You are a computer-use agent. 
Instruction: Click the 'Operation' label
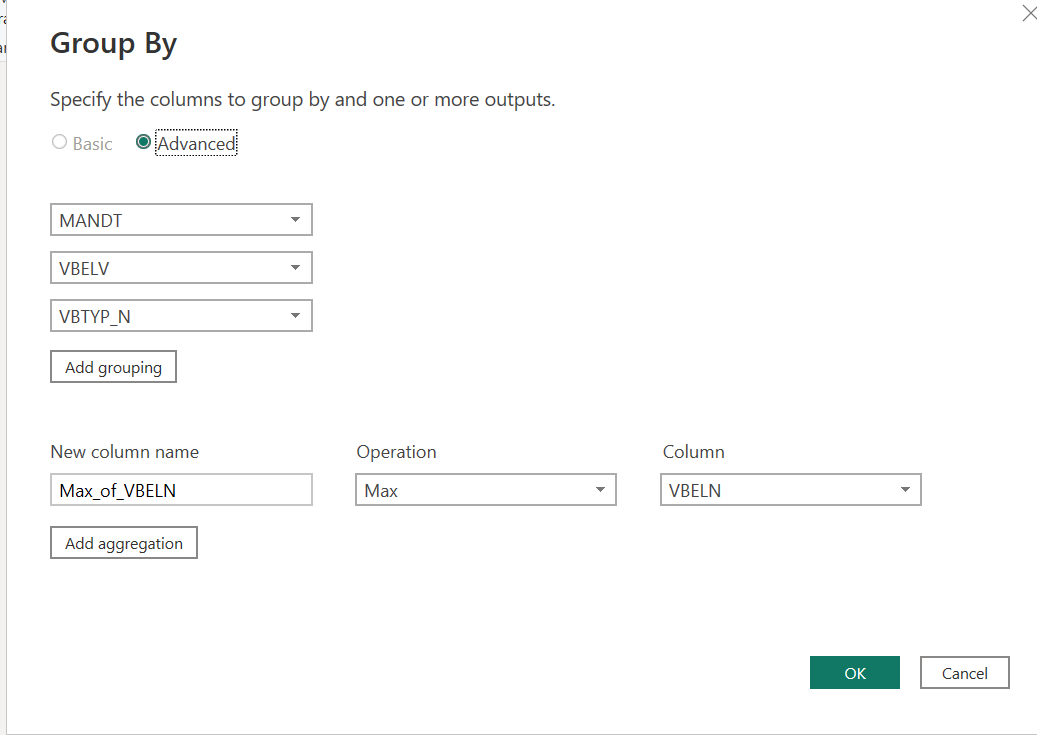396,452
